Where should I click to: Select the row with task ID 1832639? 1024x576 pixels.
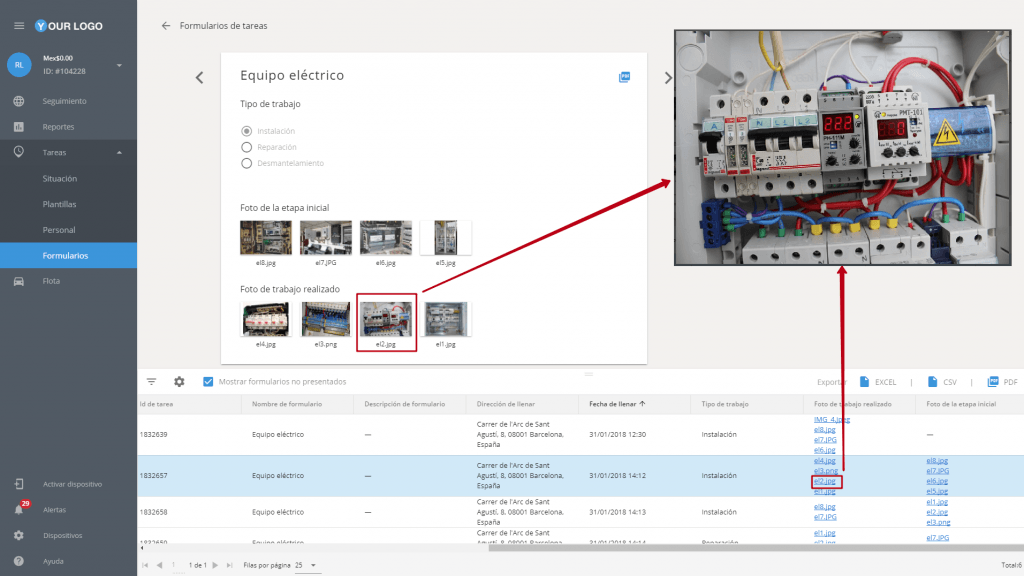(581, 434)
